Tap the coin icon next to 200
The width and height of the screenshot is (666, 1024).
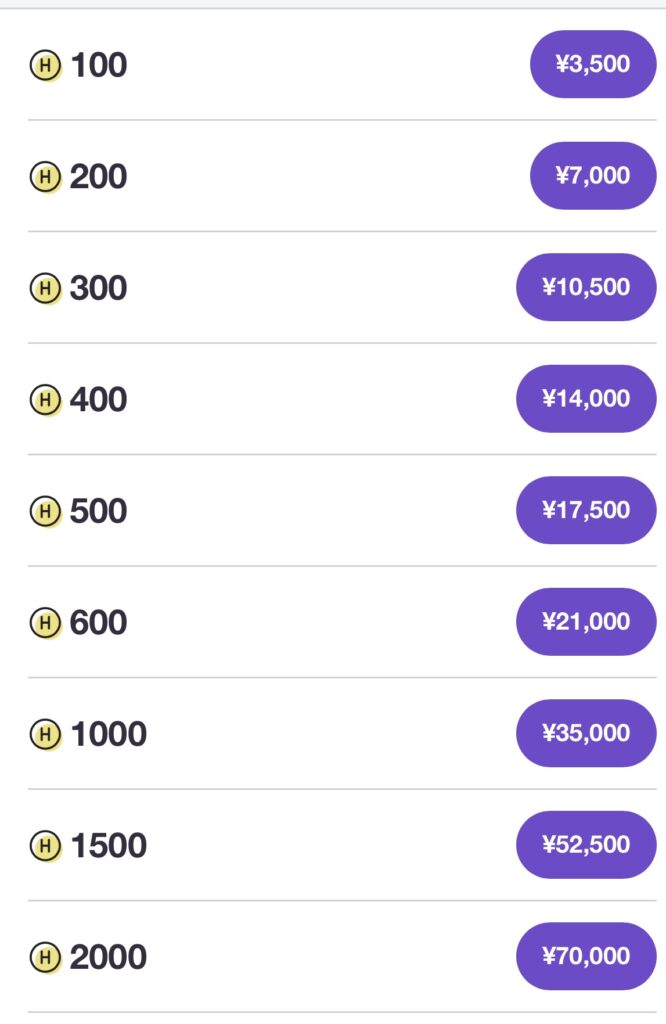pos(46,177)
